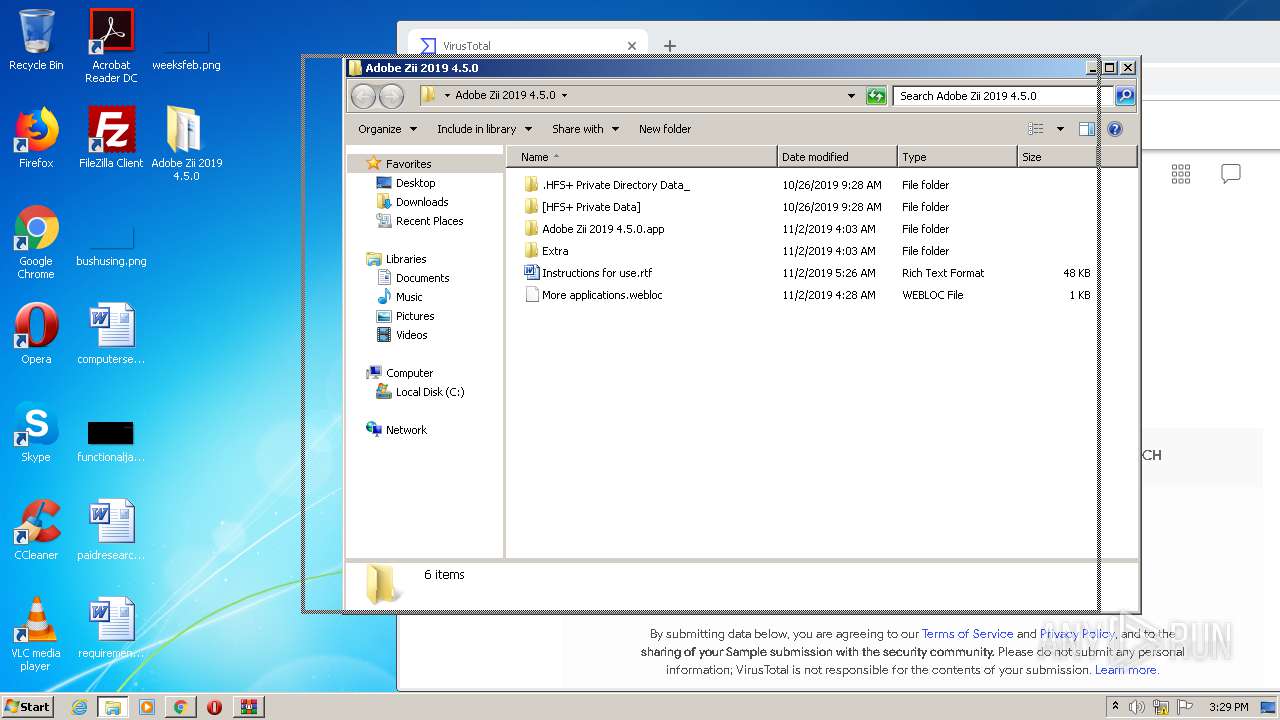Switch to the VirusTotal browser tab
This screenshot has width=1280, height=720.
pyautogui.click(x=526, y=46)
